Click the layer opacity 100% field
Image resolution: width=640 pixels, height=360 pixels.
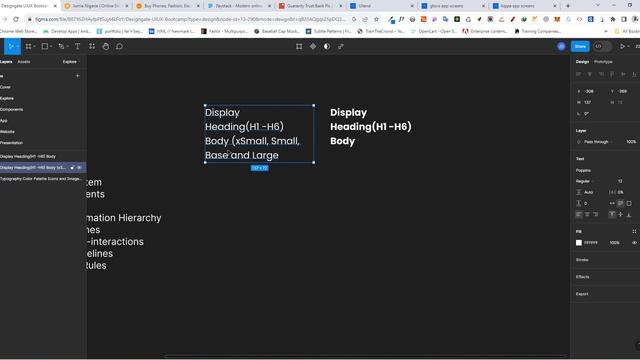pyautogui.click(x=631, y=142)
